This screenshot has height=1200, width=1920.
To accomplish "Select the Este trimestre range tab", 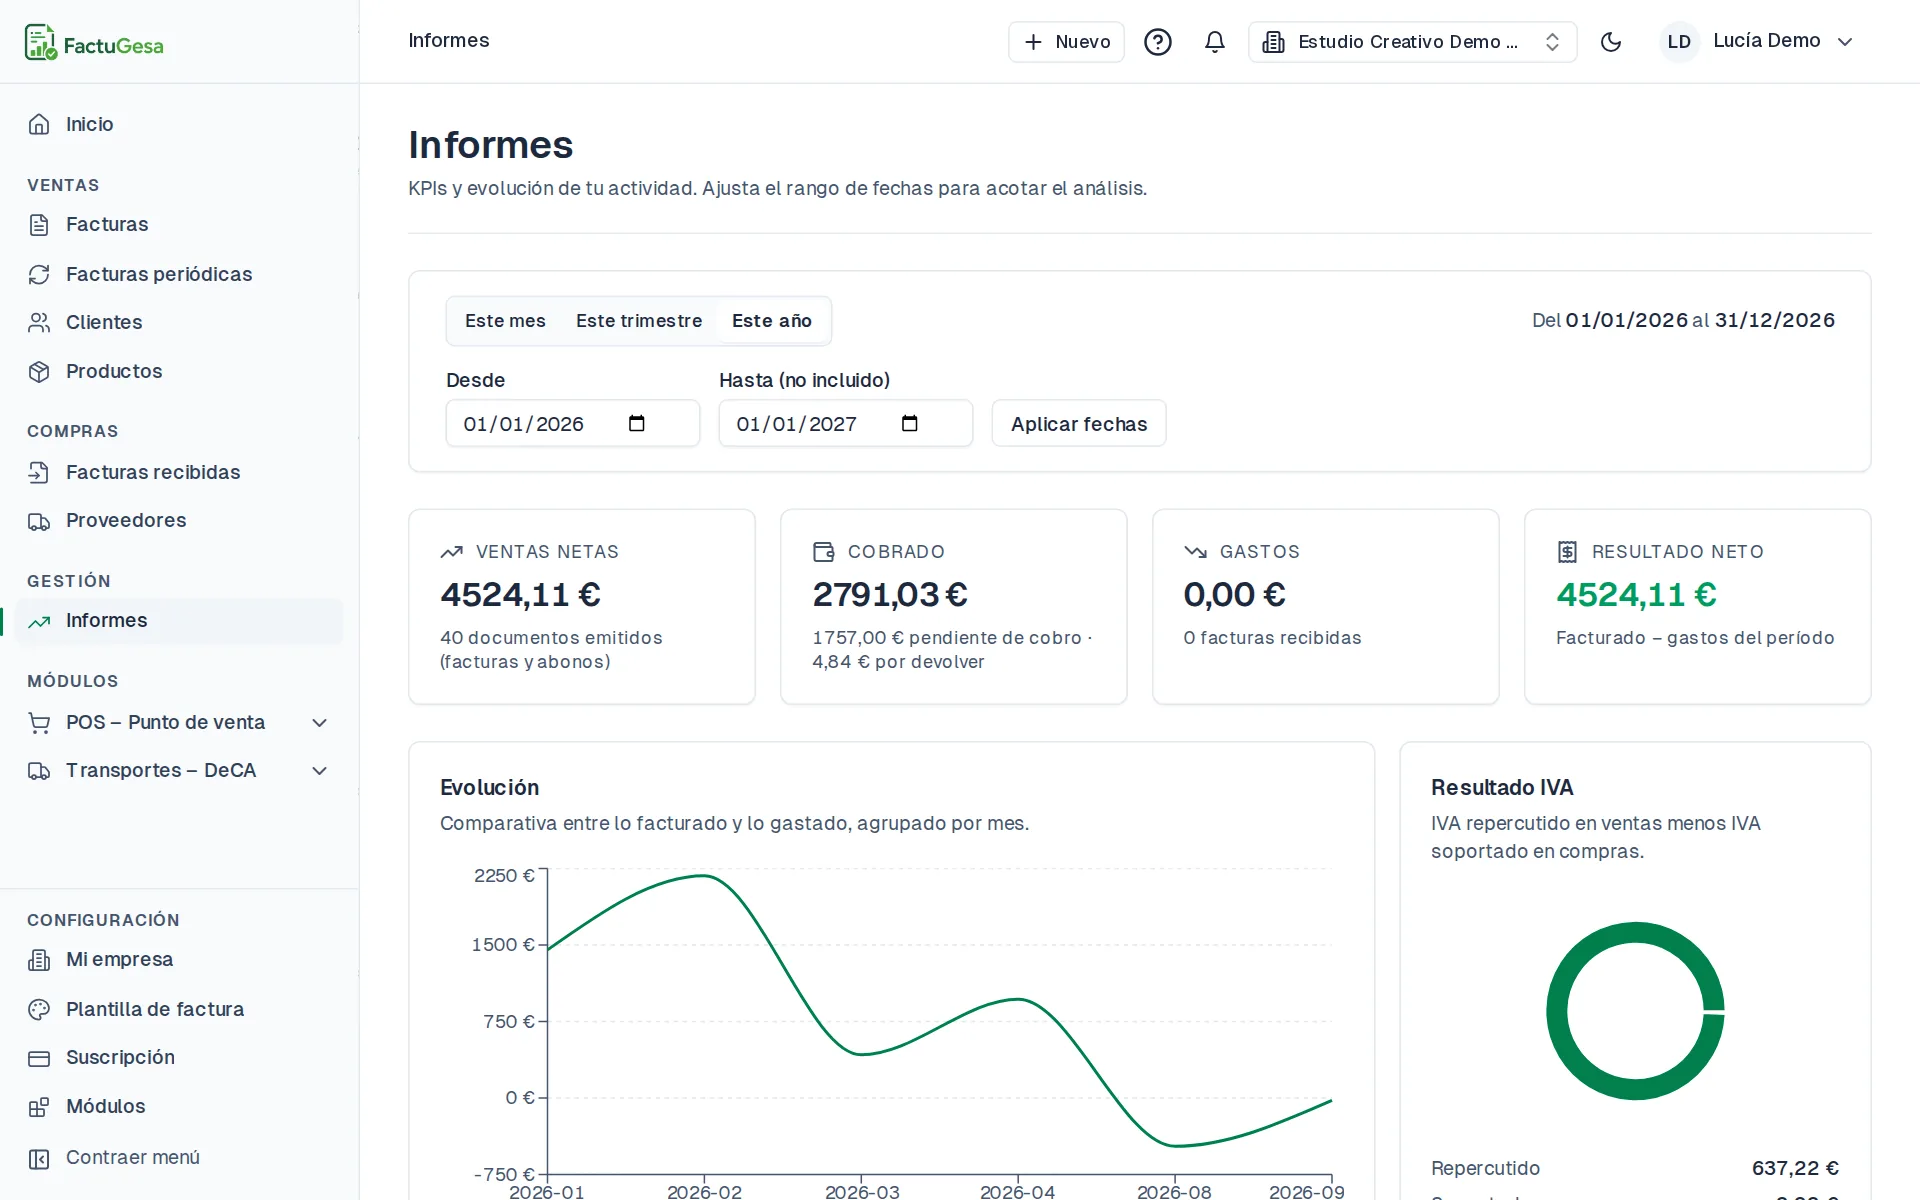I will tap(639, 321).
